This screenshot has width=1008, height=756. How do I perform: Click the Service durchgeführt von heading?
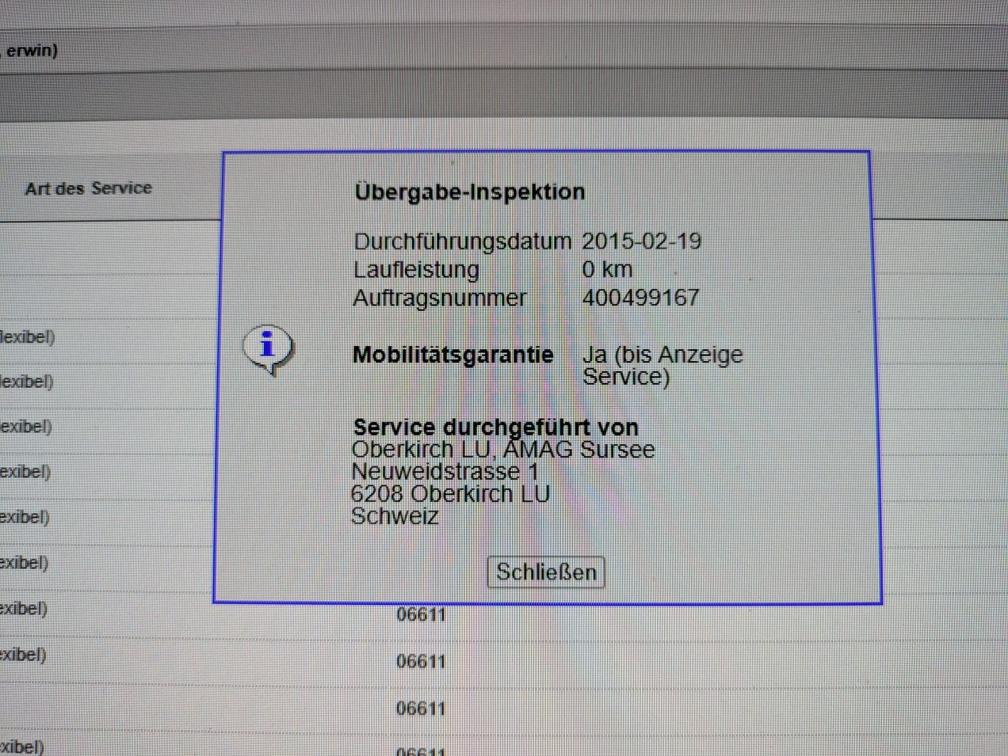click(x=495, y=428)
